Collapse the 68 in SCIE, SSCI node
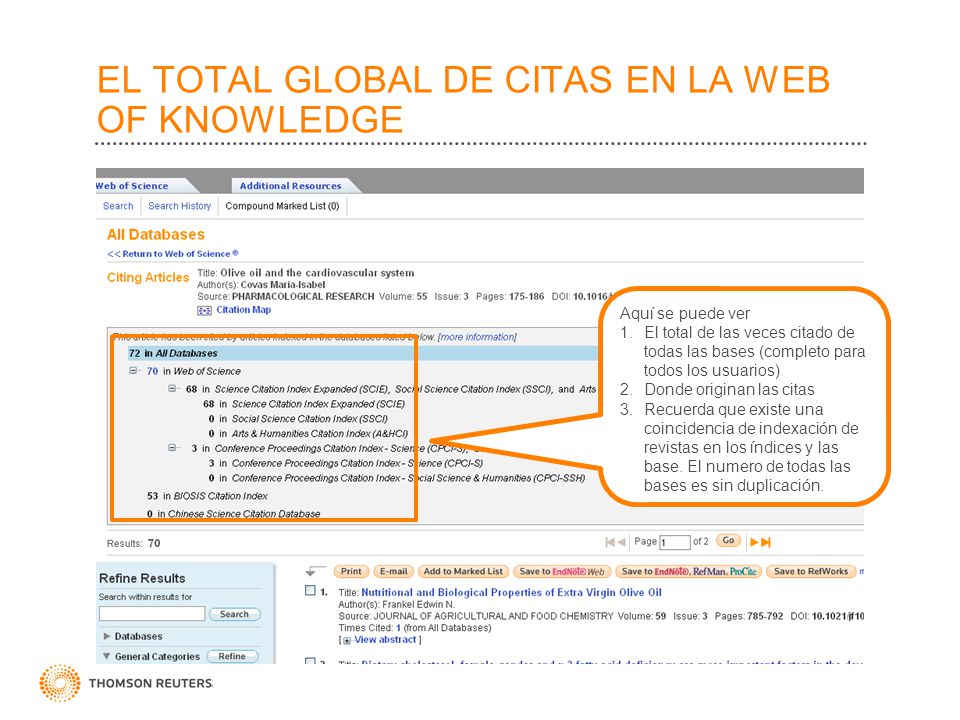Image resolution: width=960 pixels, height=720 pixels. [x=173, y=388]
